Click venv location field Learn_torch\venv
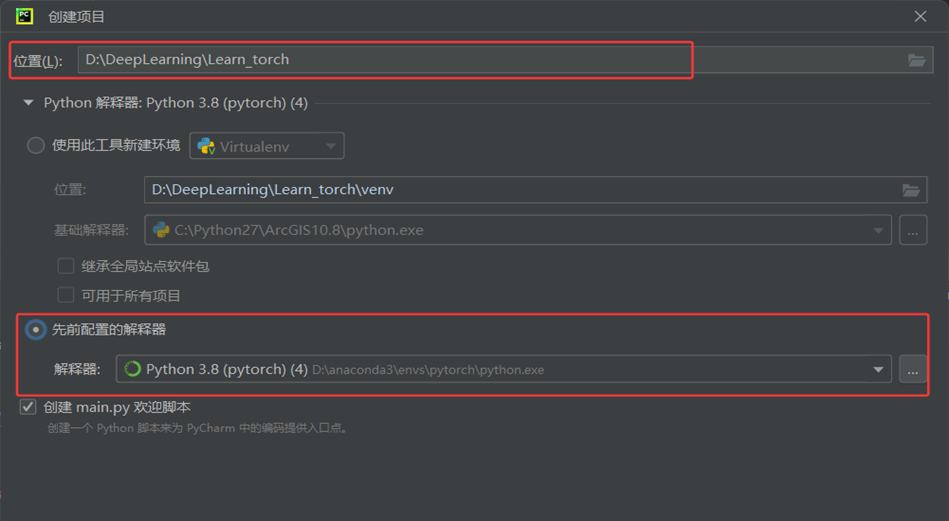The image size is (949, 521). (535, 190)
